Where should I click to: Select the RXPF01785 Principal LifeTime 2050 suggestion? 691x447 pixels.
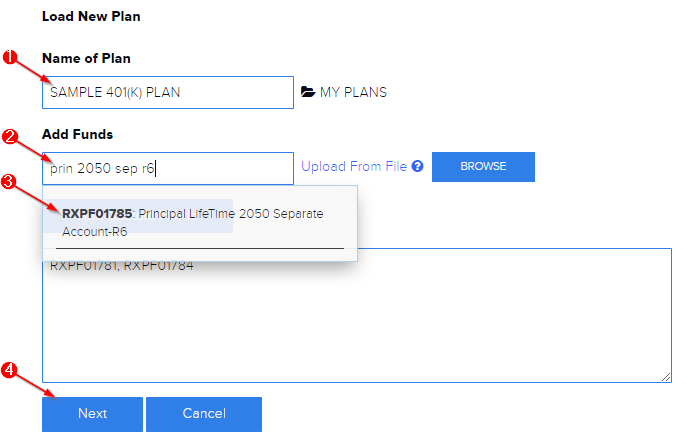pyautogui.click(x=192, y=222)
